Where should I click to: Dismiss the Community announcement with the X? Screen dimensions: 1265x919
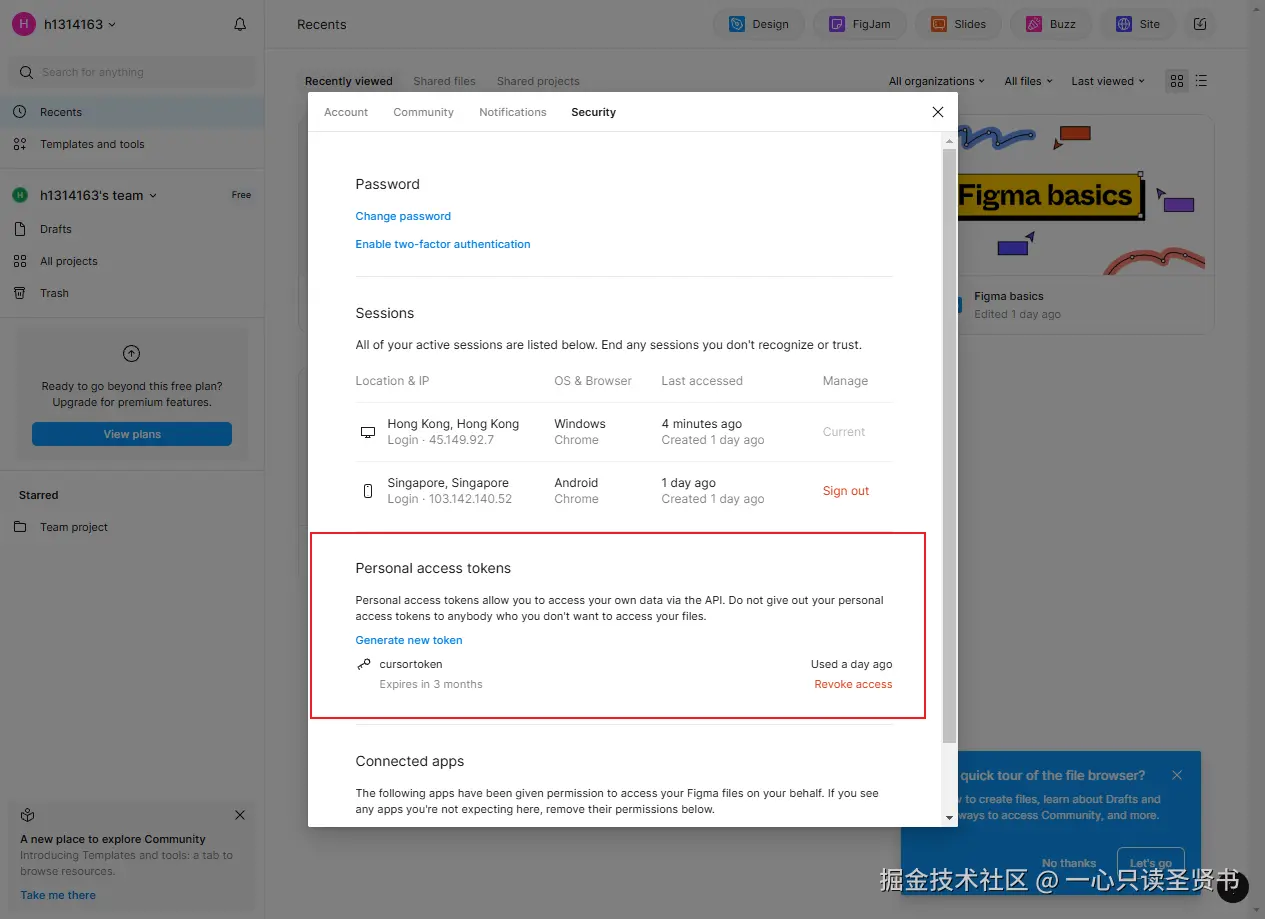(x=240, y=815)
